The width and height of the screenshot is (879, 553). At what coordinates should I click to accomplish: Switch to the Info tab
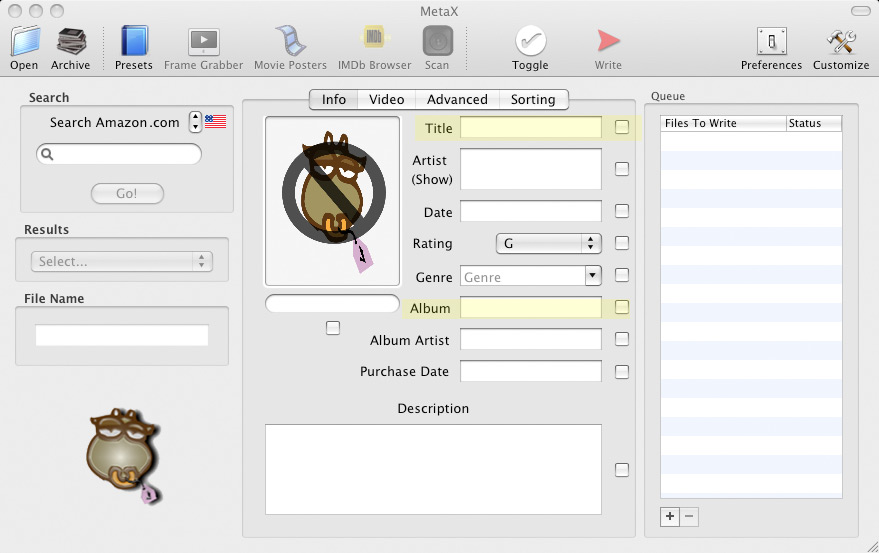click(334, 99)
